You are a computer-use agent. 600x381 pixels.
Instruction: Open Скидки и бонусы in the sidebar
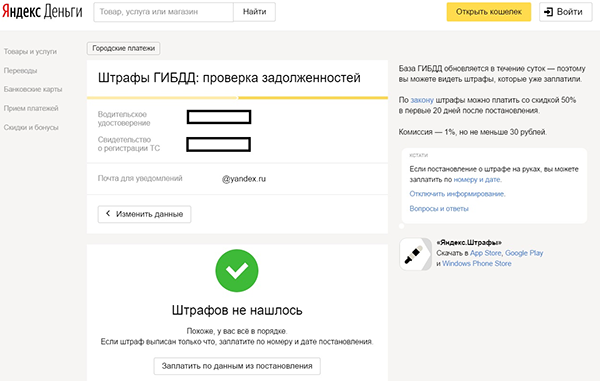tap(31, 127)
